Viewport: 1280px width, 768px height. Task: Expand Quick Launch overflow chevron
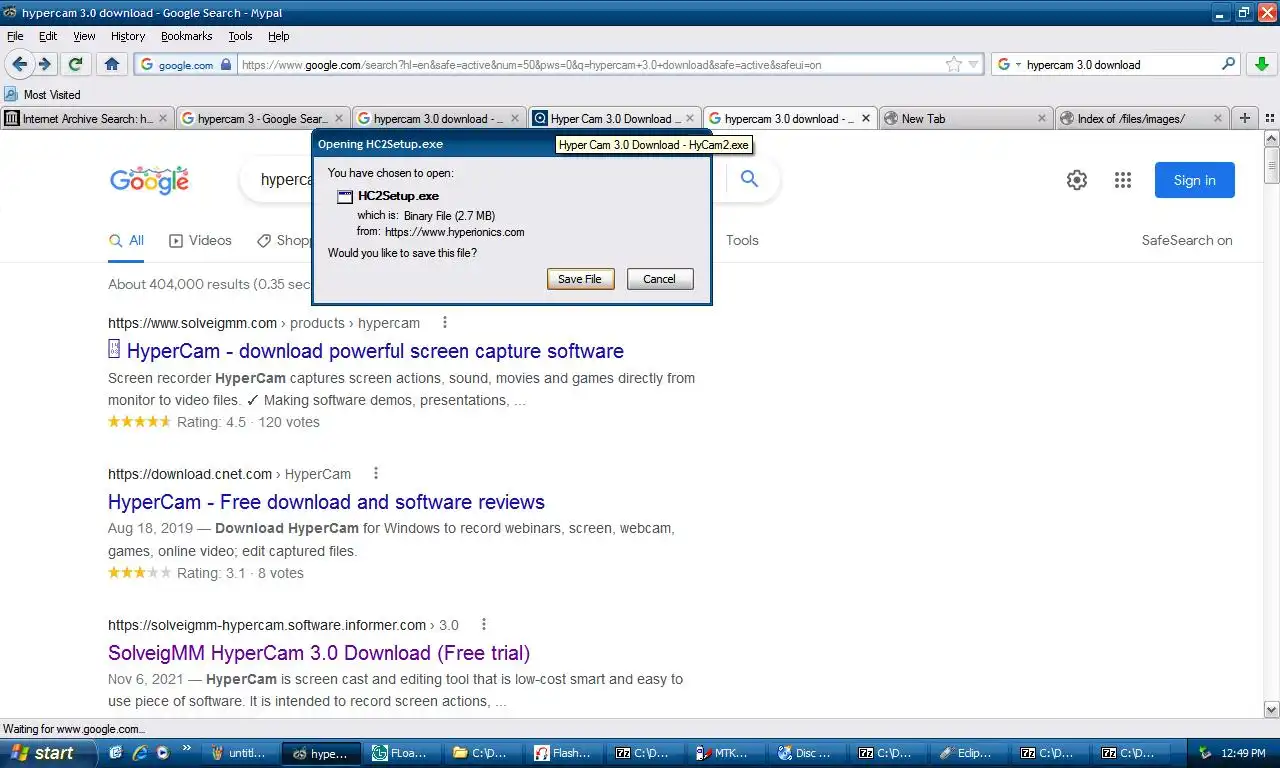pyautogui.click(x=186, y=750)
